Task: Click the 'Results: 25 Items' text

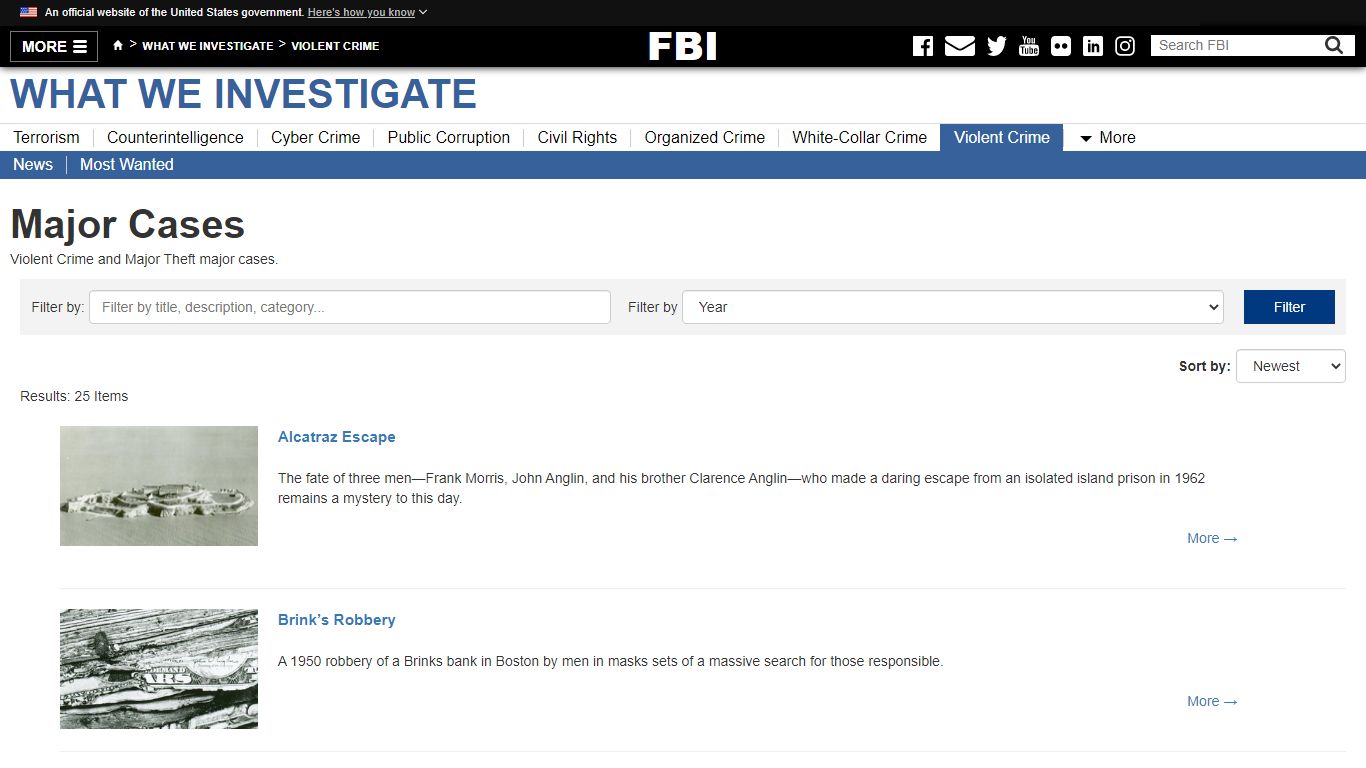Action: (x=74, y=396)
